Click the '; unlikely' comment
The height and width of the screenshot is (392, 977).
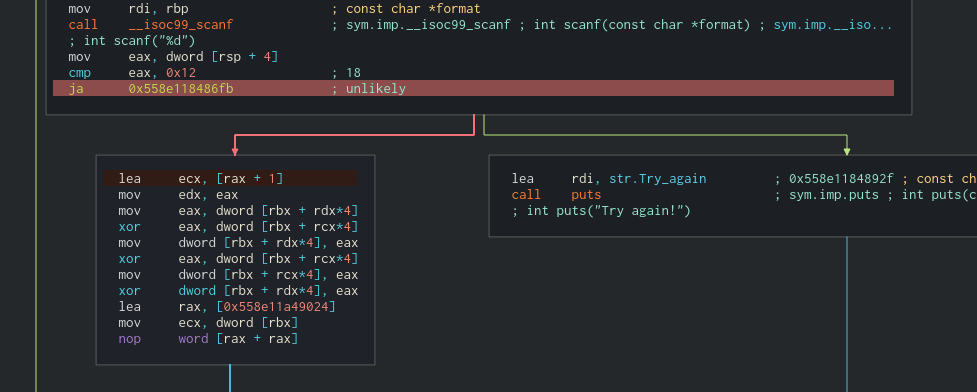(368, 88)
